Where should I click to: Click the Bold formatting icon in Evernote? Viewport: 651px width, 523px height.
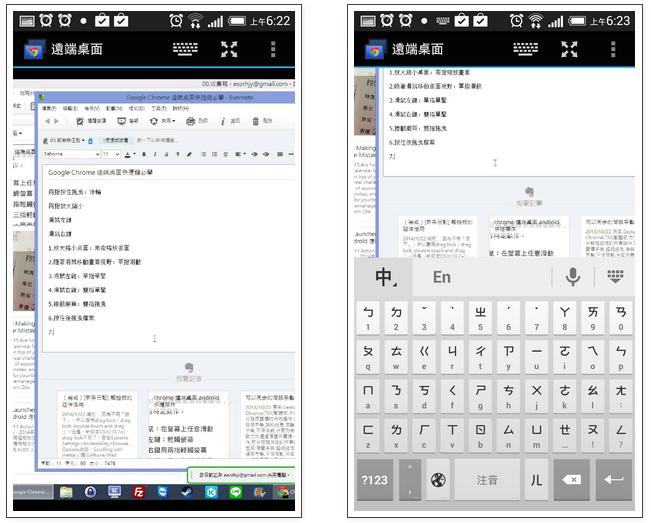(x=144, y=154)
